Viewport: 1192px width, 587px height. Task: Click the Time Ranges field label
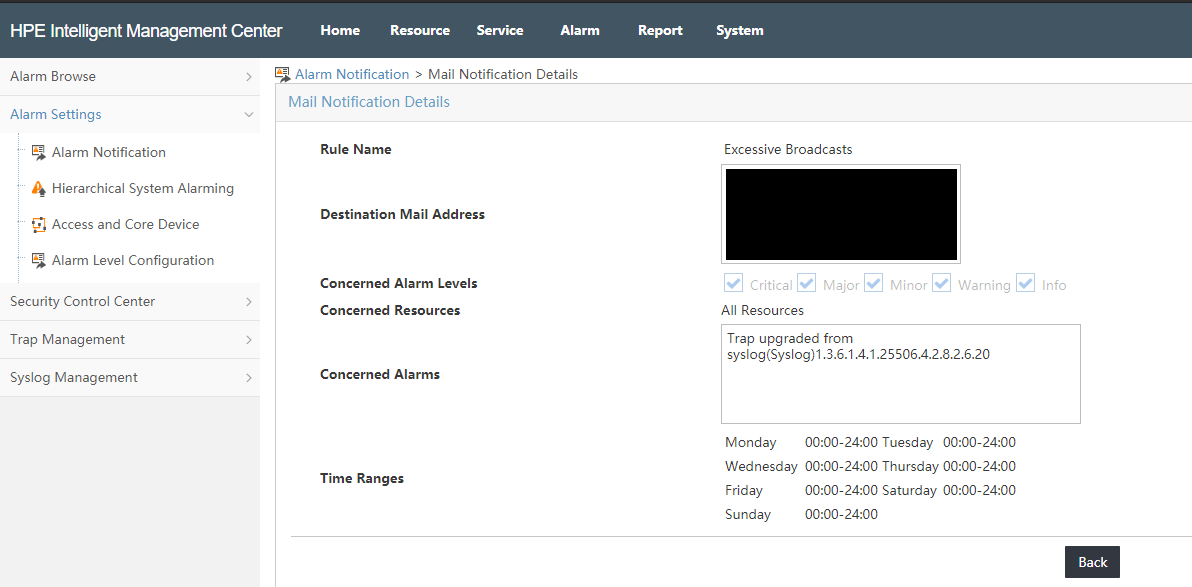(x=362, y=478)
